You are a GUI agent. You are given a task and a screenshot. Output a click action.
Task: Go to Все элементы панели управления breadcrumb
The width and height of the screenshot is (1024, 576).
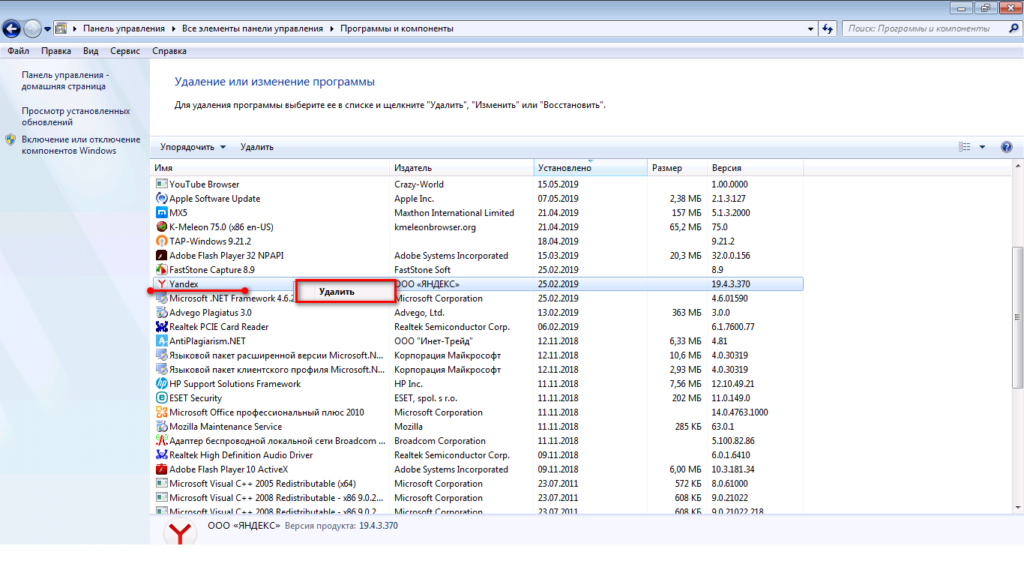pos(252,29)
